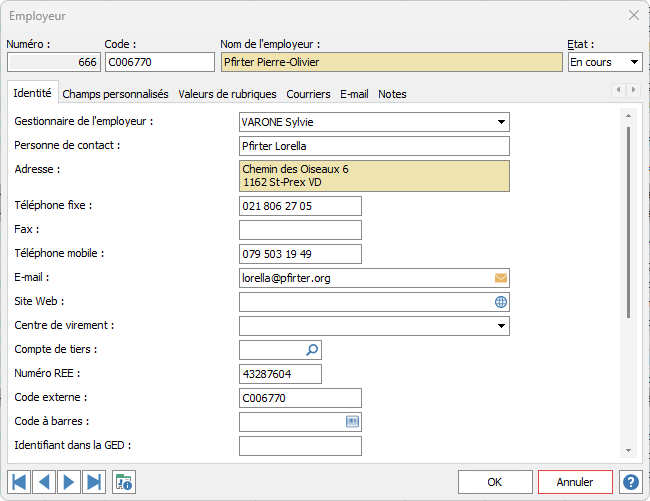
Task: Go to the first employer record
Action: (x=19, y=482)
